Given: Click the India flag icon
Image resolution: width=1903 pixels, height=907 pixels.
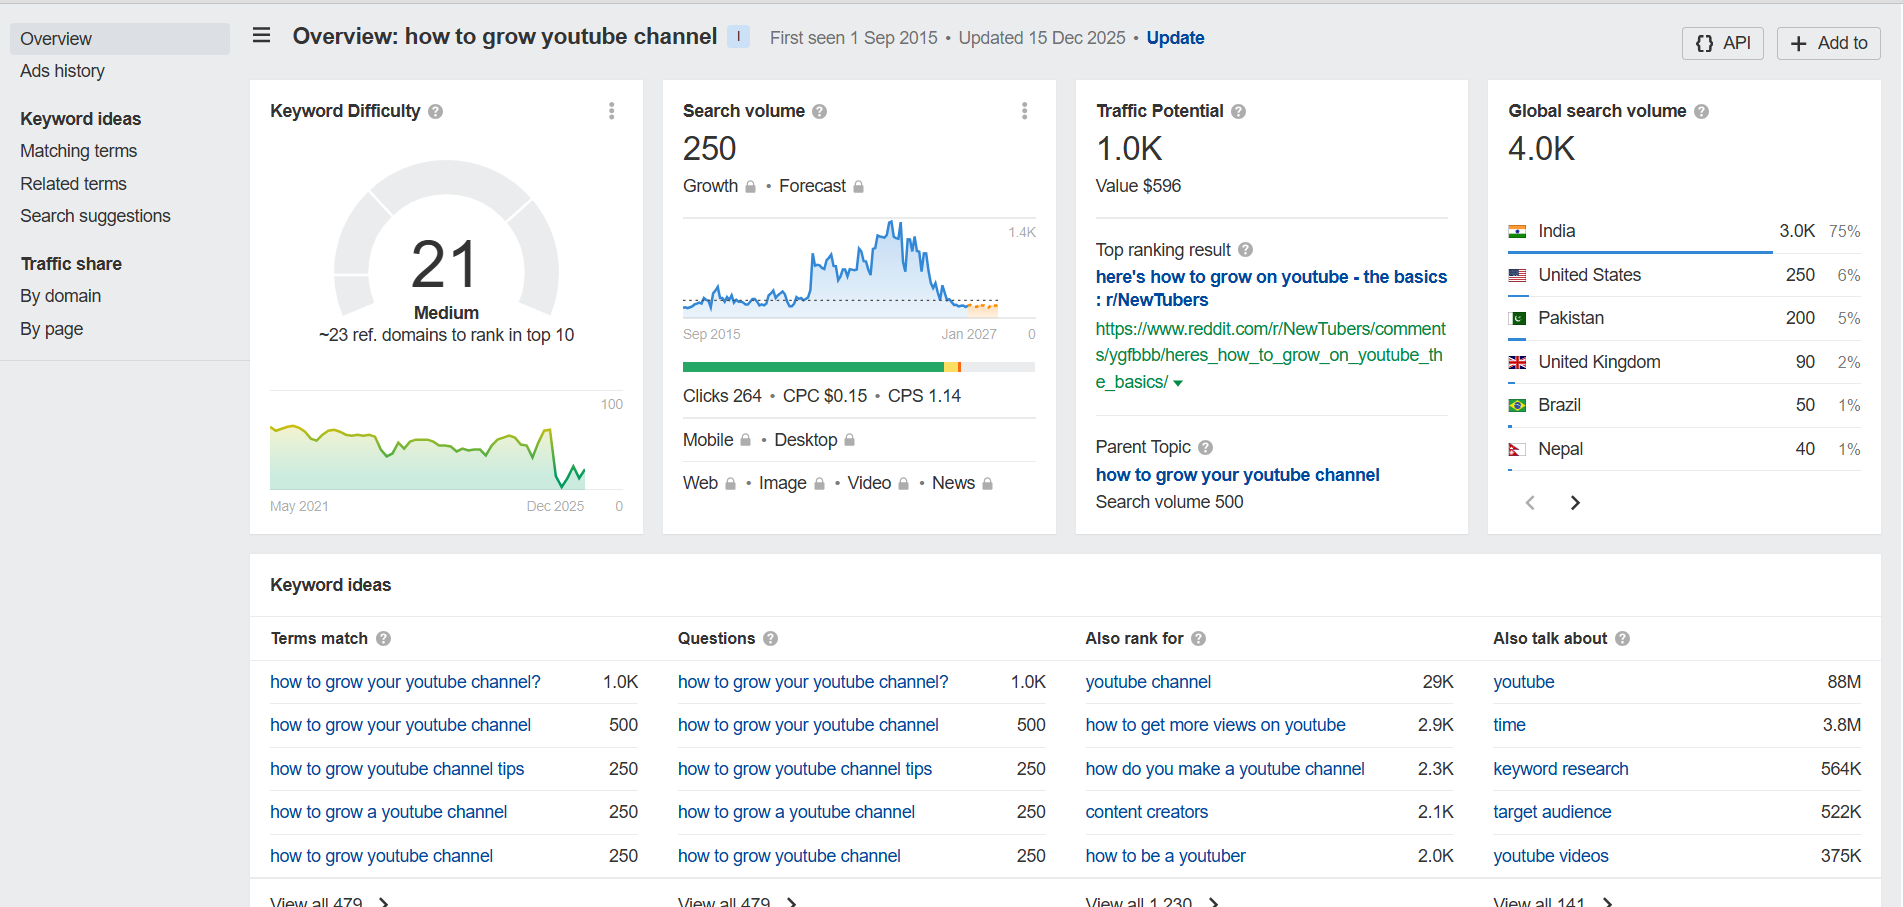Looking at the screenshot, I should click(1517, 232).
